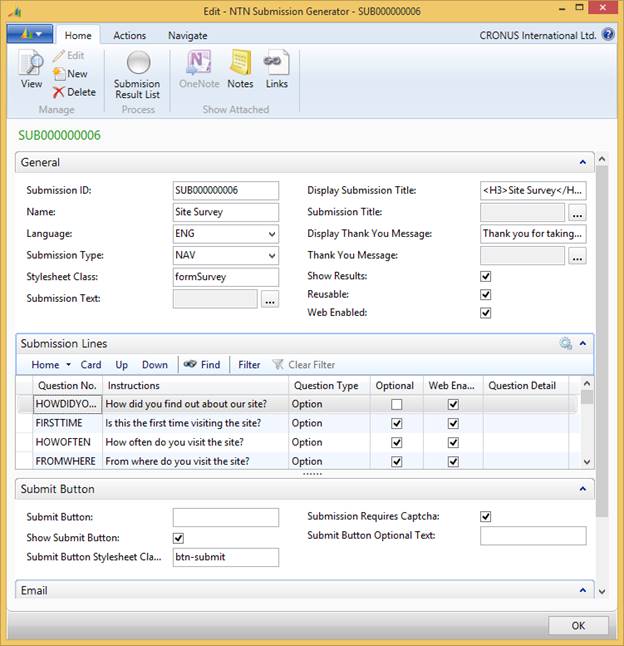Switch to the Navigate ribbon tab

click(187, 35)
